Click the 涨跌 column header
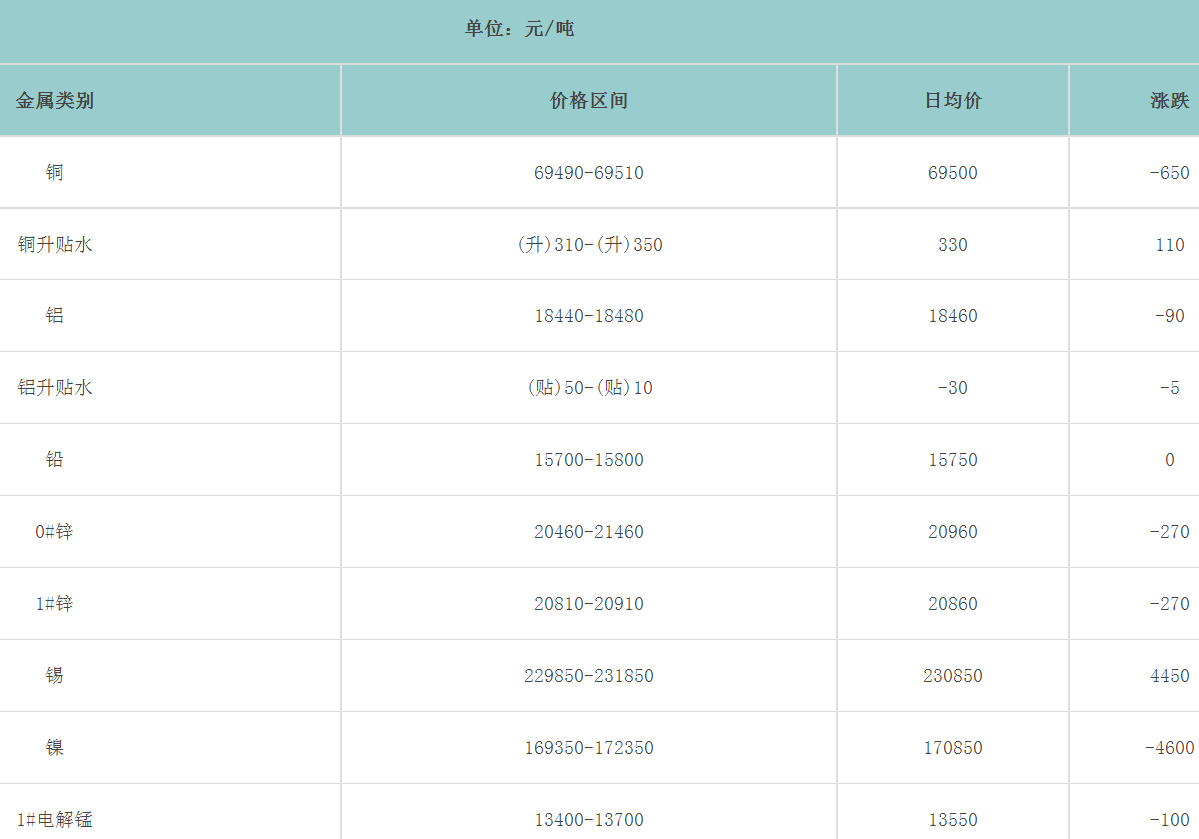 1169,100
